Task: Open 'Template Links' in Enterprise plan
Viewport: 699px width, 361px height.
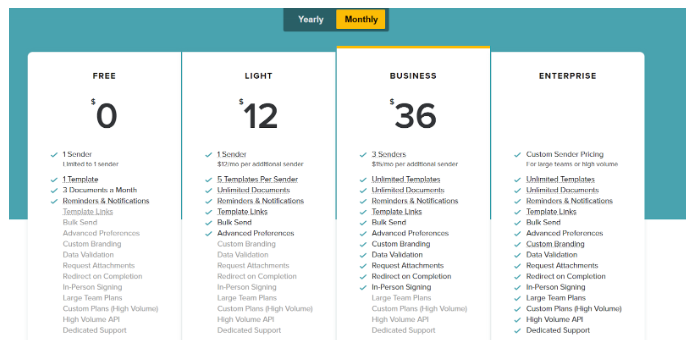Action: click(551, 212)
